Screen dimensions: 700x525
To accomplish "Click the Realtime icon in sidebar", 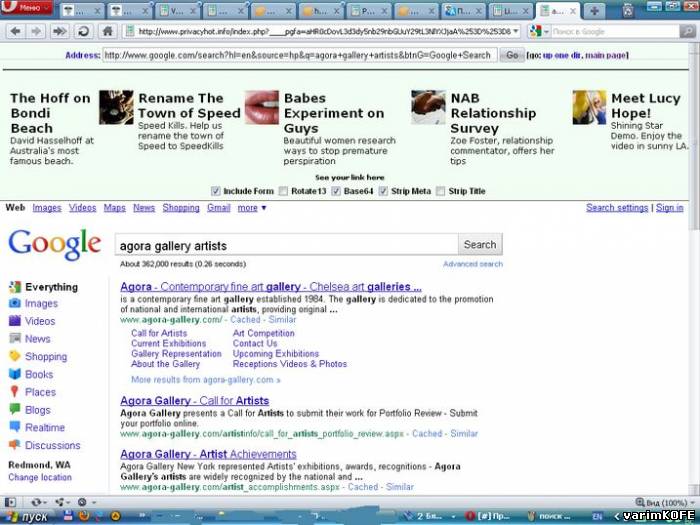I will pyautogui.click(x=15, y=427).
